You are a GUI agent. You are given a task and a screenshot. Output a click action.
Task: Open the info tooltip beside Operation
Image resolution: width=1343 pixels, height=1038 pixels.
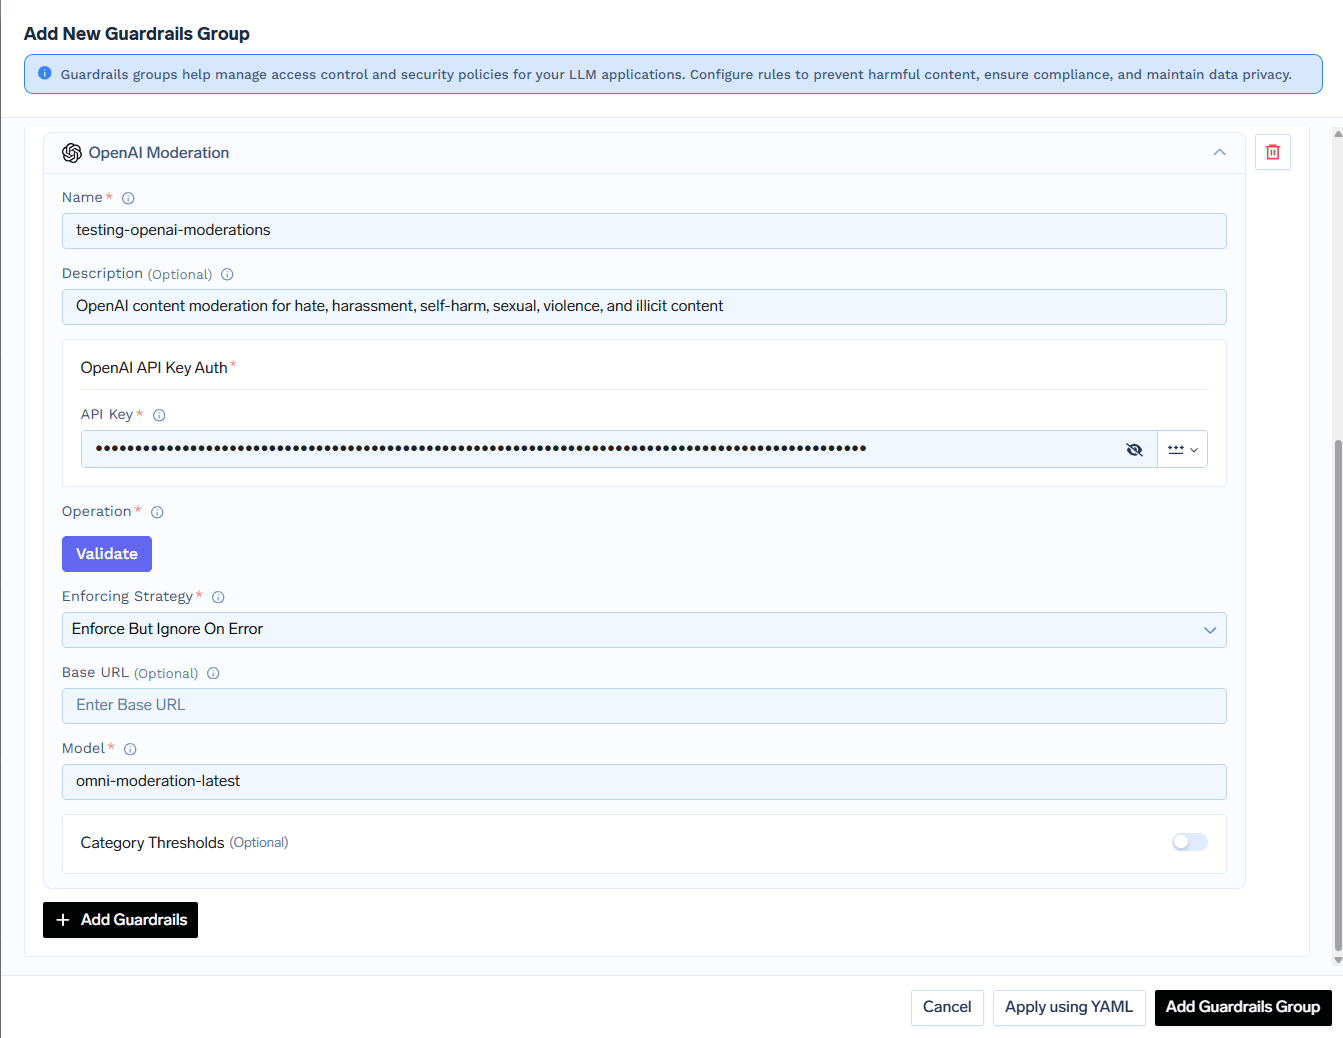(x=157, y=512)
